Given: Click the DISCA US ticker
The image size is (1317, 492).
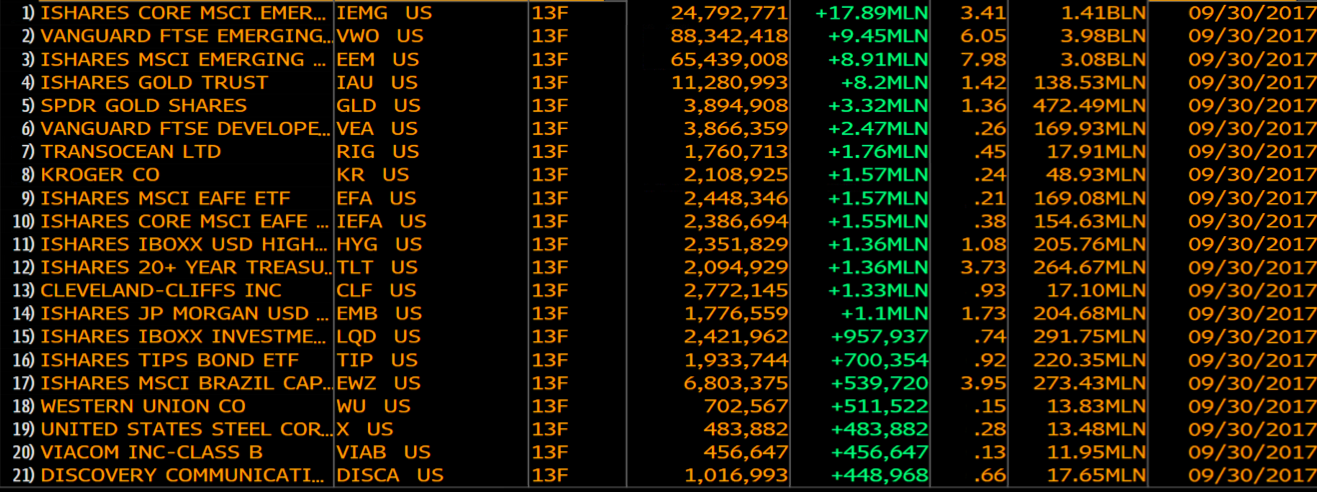Looking at the screenshot, I should coord(390,475).
